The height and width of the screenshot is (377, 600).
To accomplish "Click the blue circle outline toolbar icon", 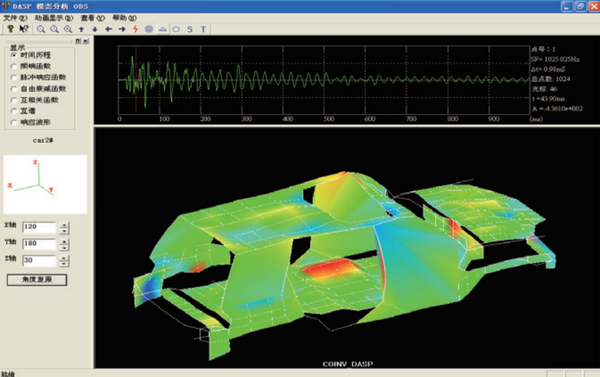I will pos(176,29).
